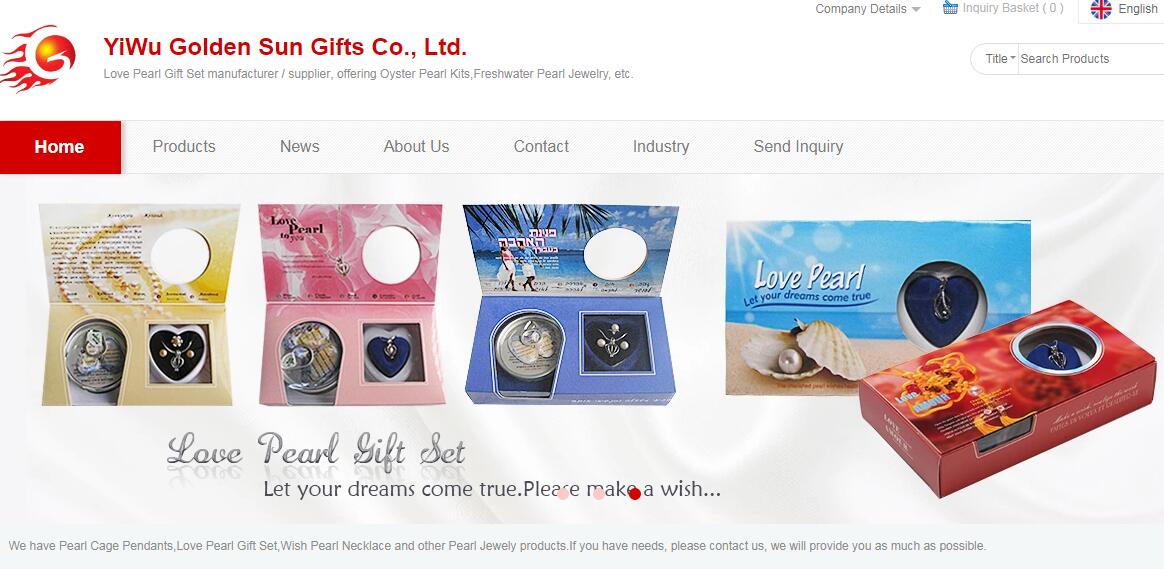Click the flaming sun company logo
The width and height of the screenshot is (1164, 569).
[x=39, y=59]
